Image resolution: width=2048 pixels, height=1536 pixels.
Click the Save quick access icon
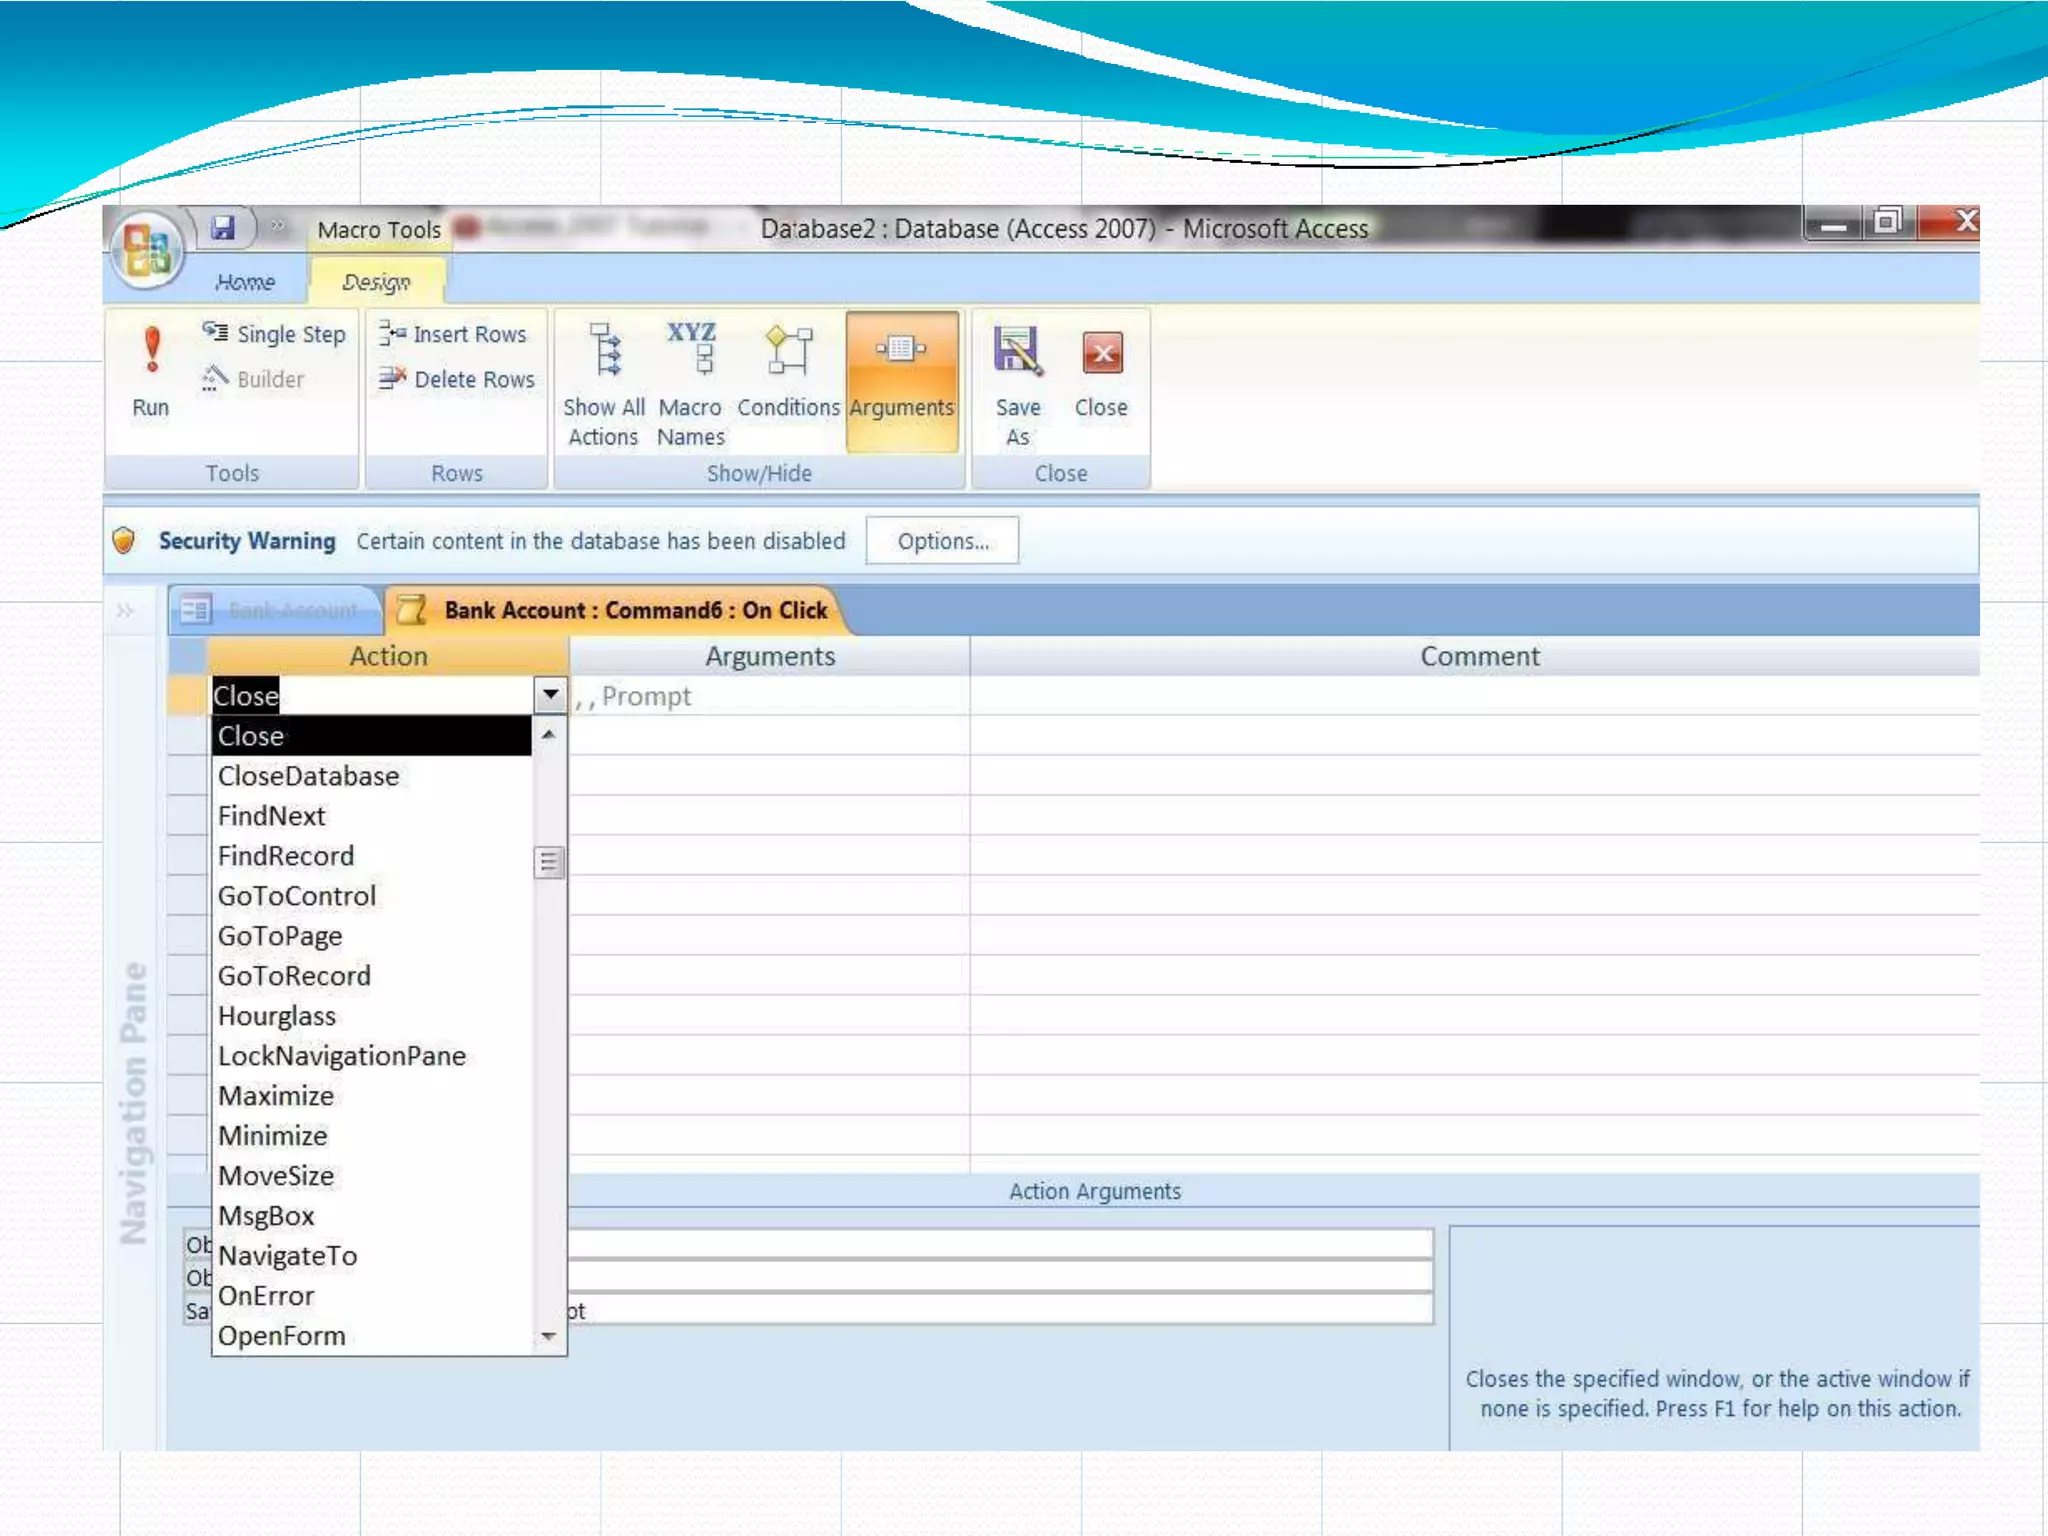222,228
